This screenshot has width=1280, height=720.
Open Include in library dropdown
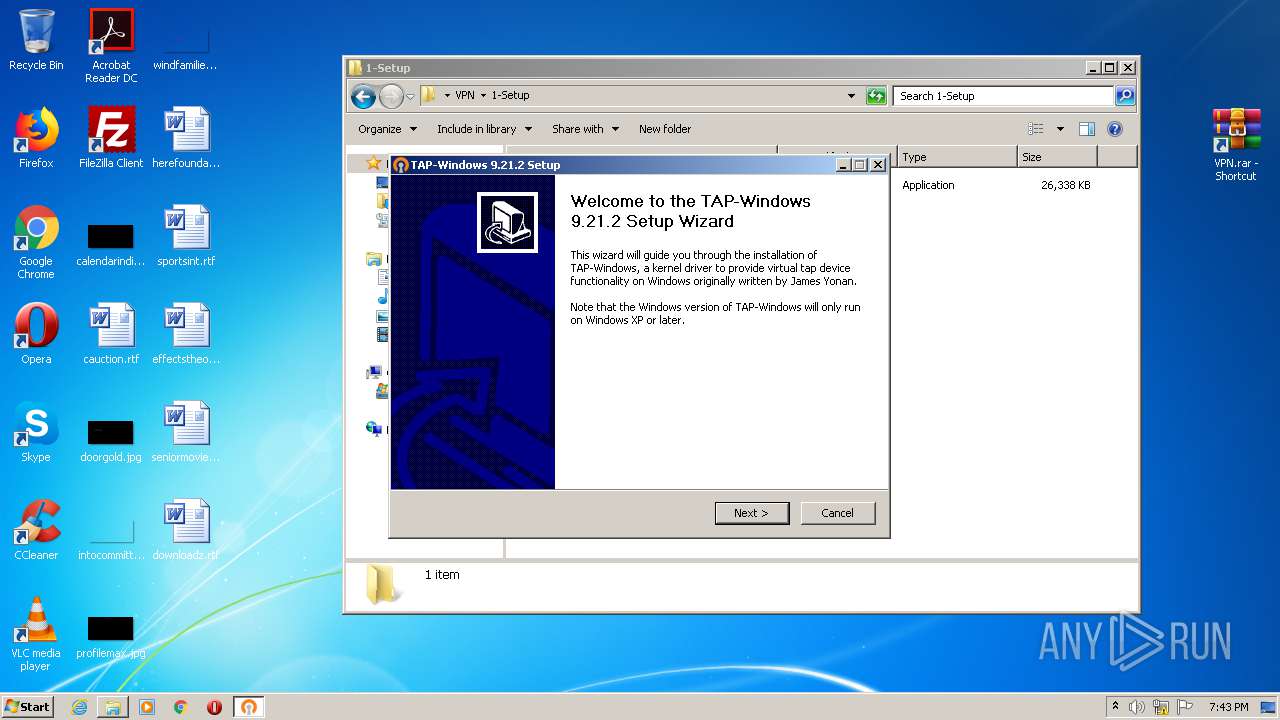(484, 129)
